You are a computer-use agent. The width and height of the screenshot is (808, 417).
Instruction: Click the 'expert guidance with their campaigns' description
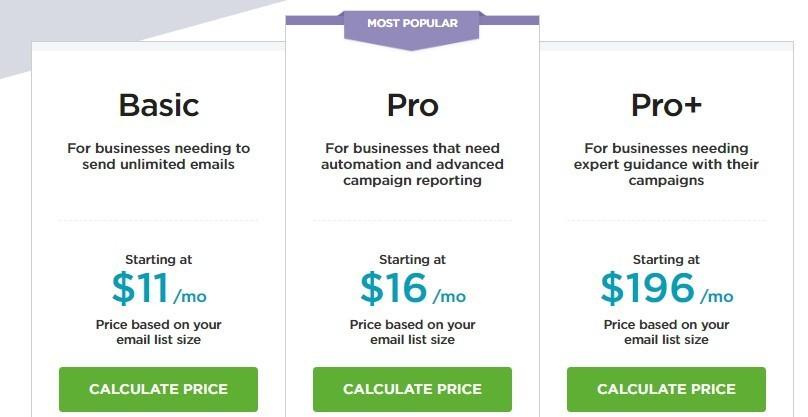666,164
